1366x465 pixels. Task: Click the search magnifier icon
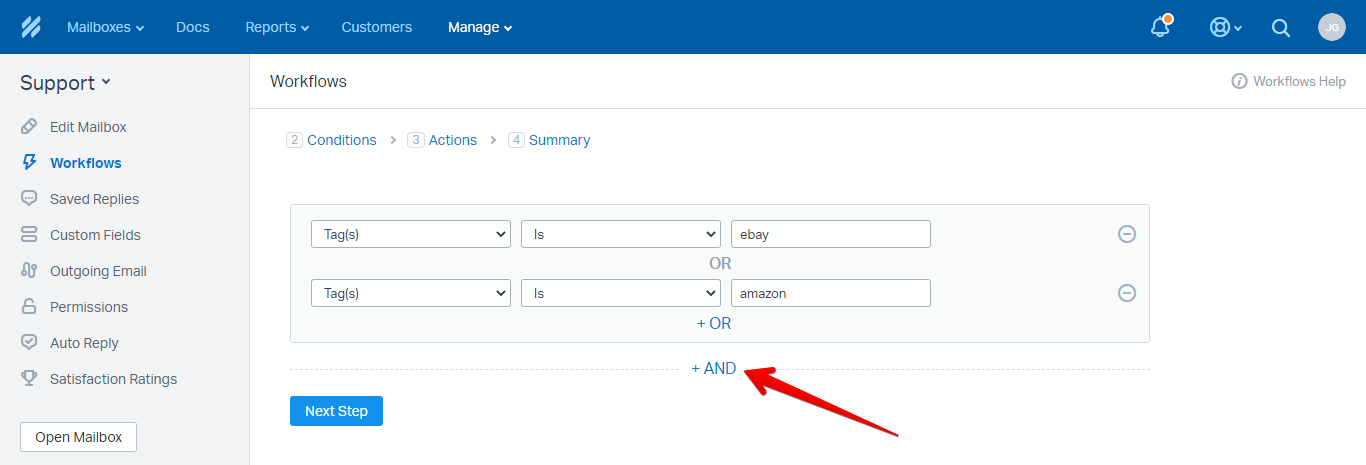coord(1281,28)
